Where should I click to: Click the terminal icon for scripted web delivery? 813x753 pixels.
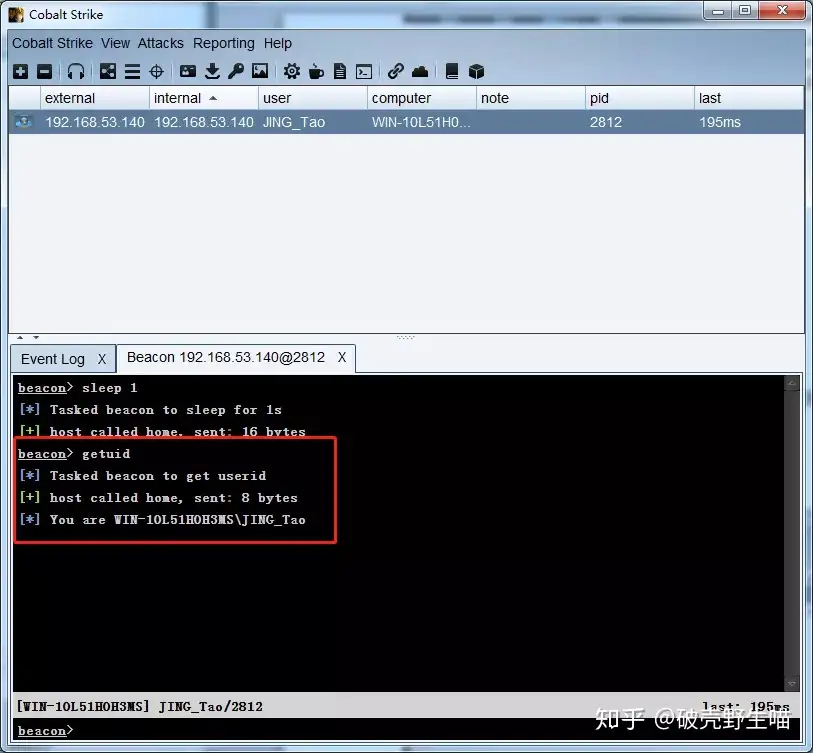[x=364, y=71]
